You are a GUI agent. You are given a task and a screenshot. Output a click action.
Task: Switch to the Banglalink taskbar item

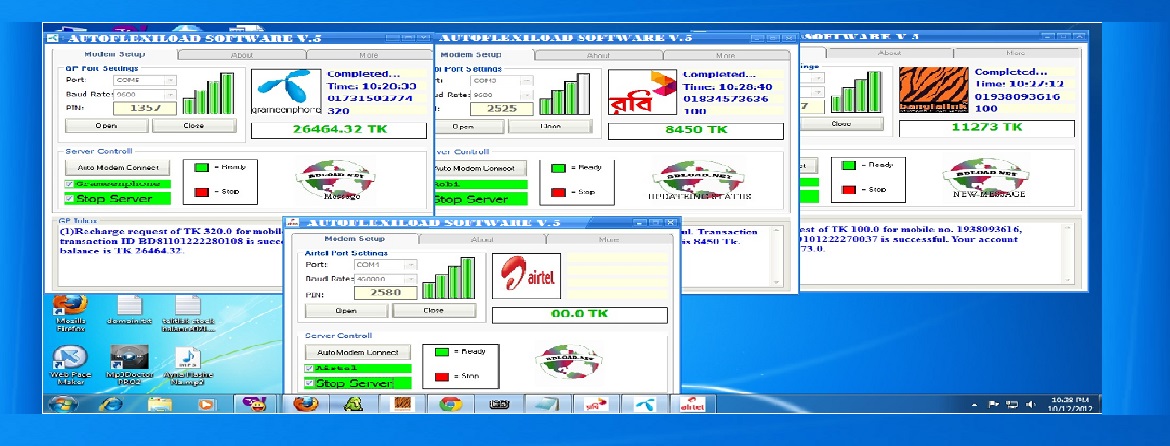[402, 404]
